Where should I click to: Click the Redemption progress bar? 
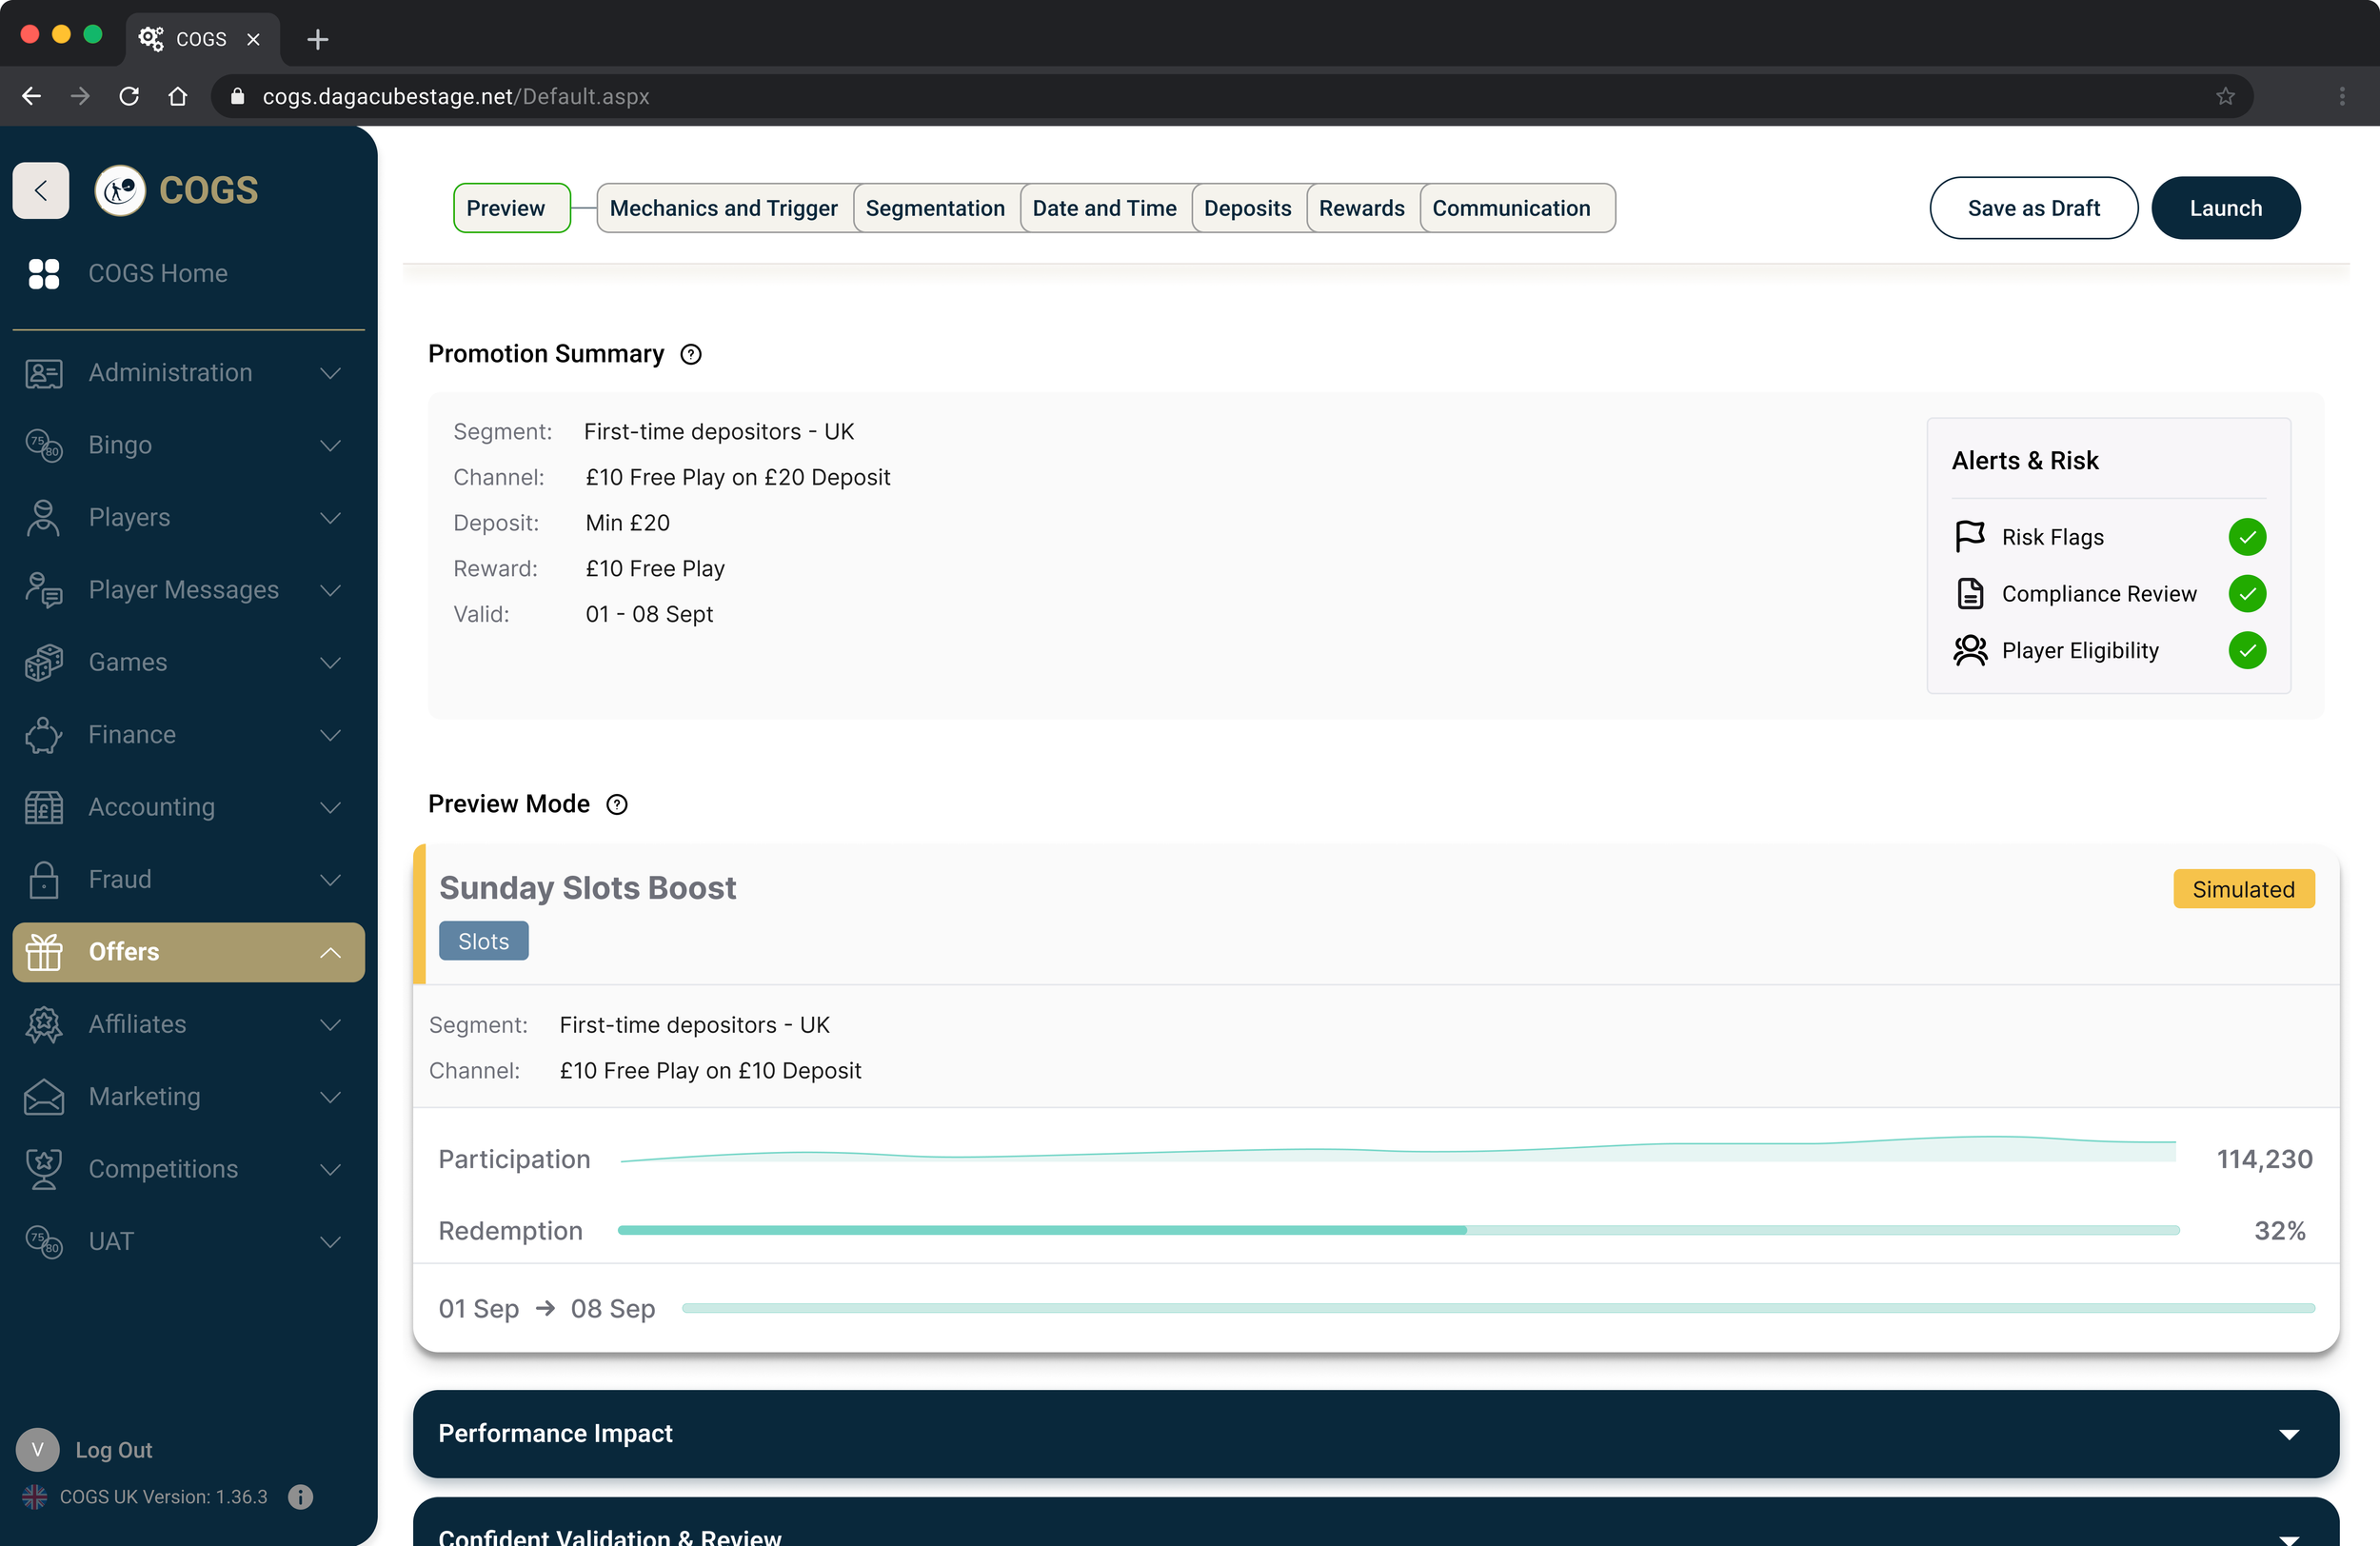[x=1398, y=1231]
